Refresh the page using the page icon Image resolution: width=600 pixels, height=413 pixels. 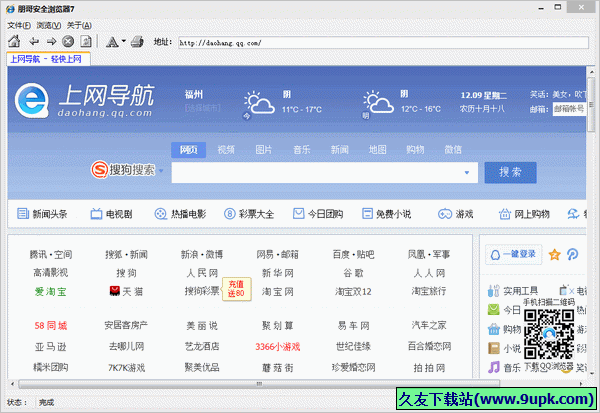pos(86,41)
